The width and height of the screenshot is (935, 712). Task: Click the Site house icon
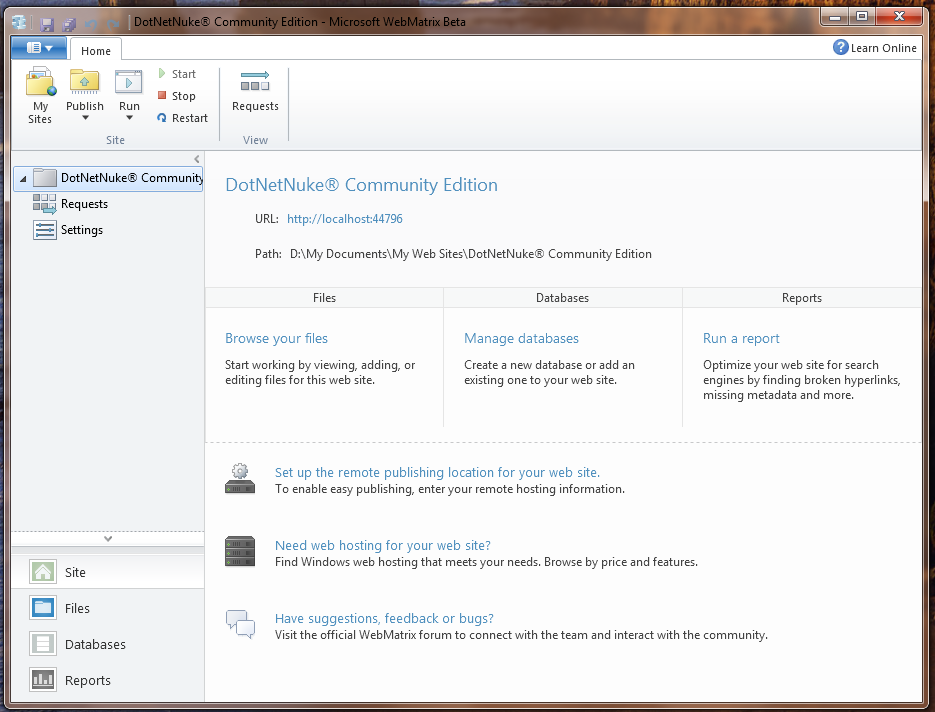(43, 572)
